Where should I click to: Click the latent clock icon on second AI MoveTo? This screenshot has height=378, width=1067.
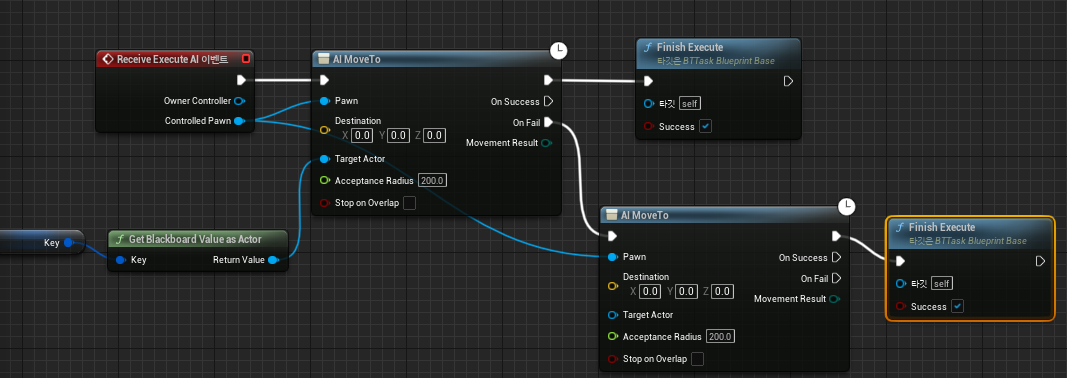click(x=846, y=206)
